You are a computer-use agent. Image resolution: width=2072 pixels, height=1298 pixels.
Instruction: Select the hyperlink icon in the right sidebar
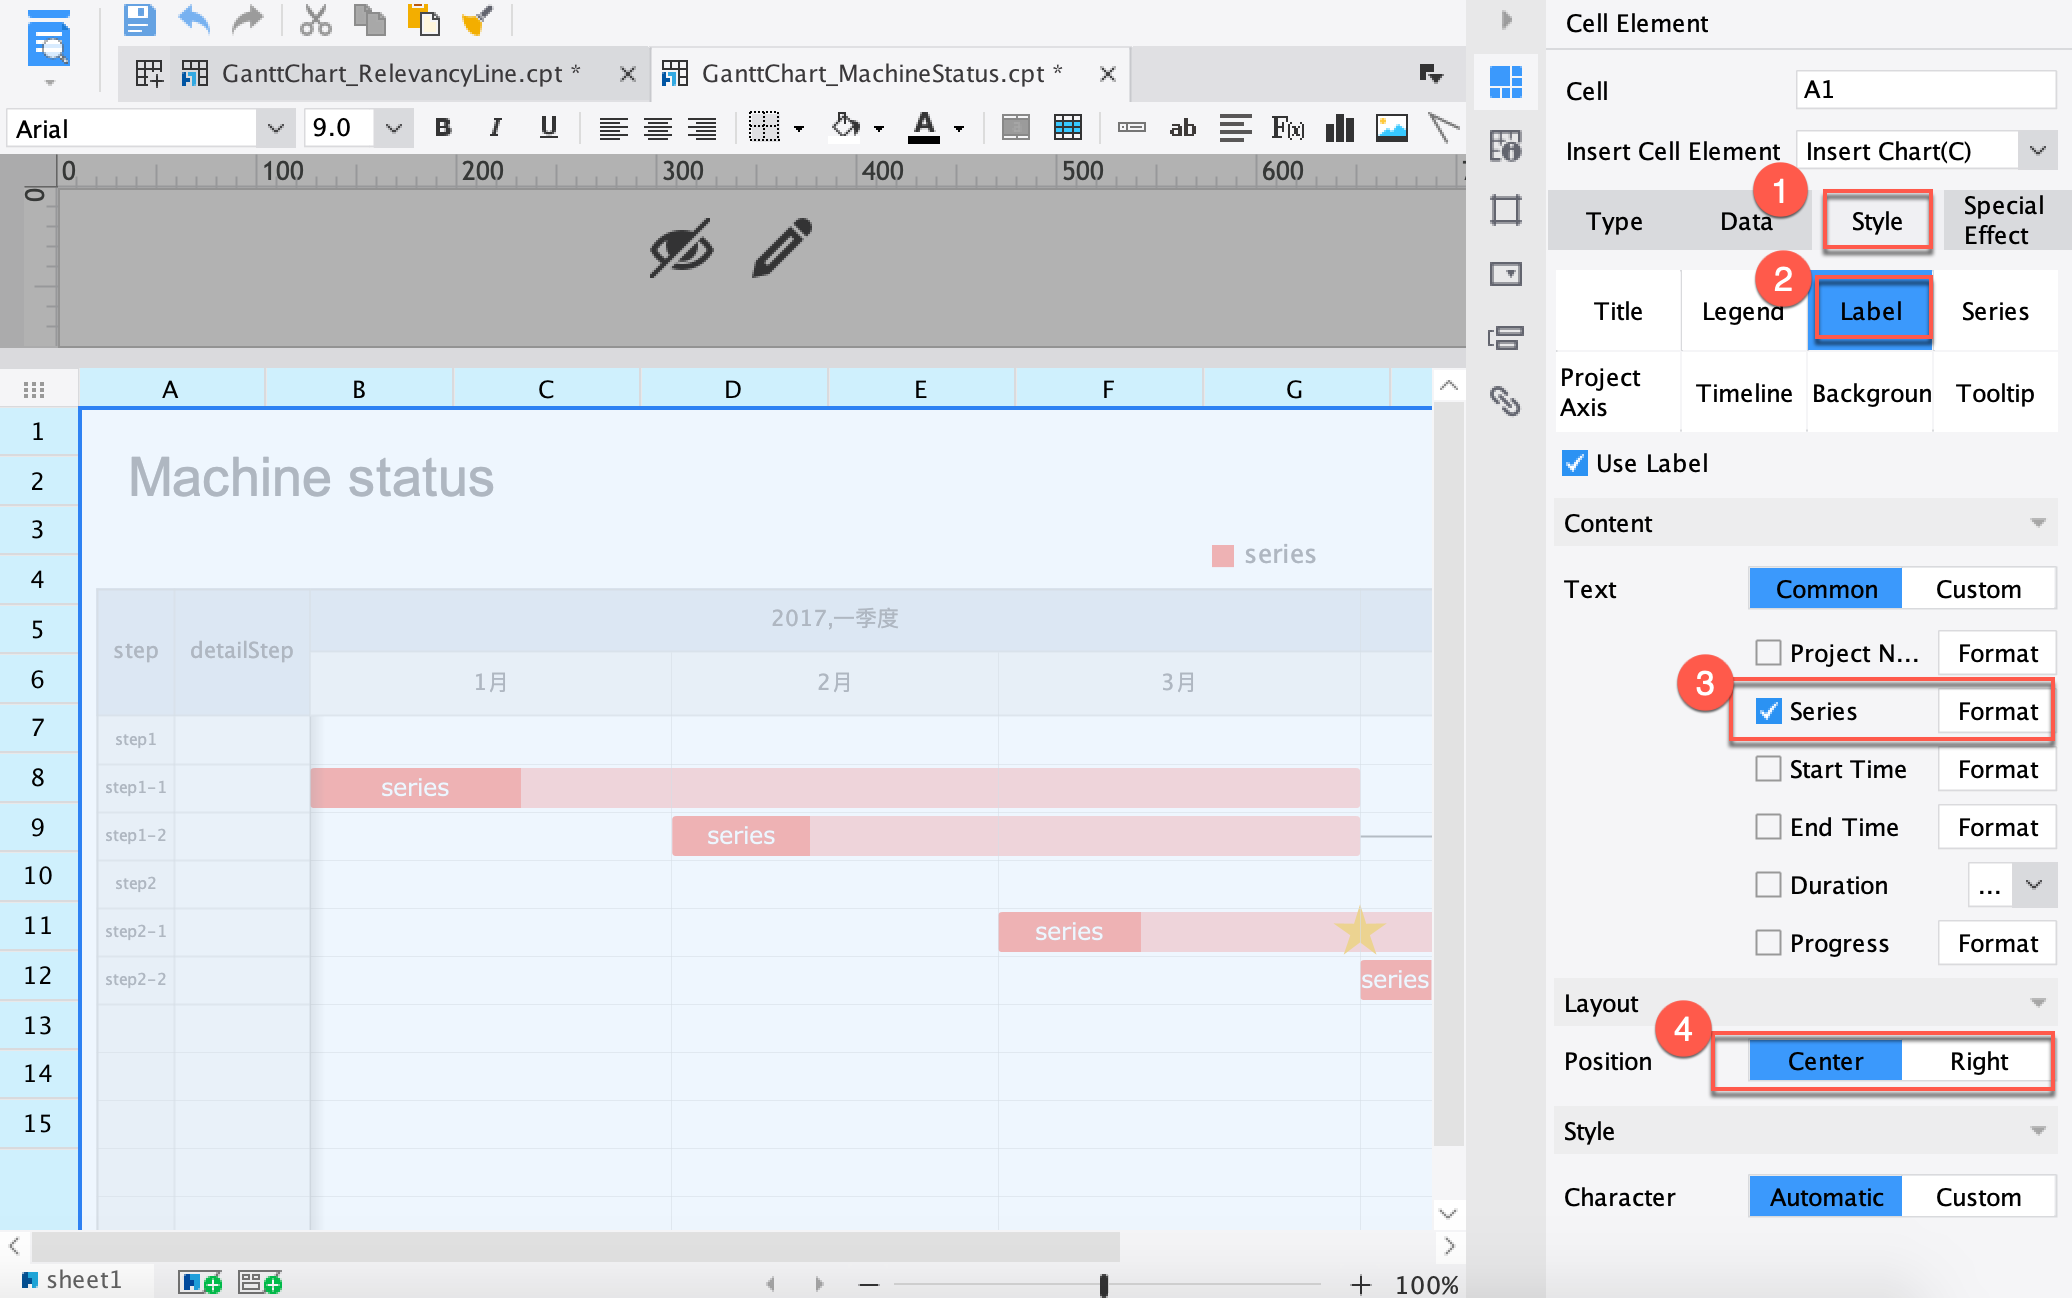pyautogui.click(x=1505, y=402)
